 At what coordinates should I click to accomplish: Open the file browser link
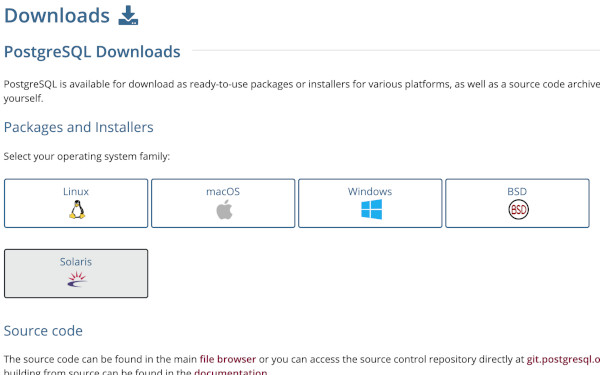tap(228, 359)
